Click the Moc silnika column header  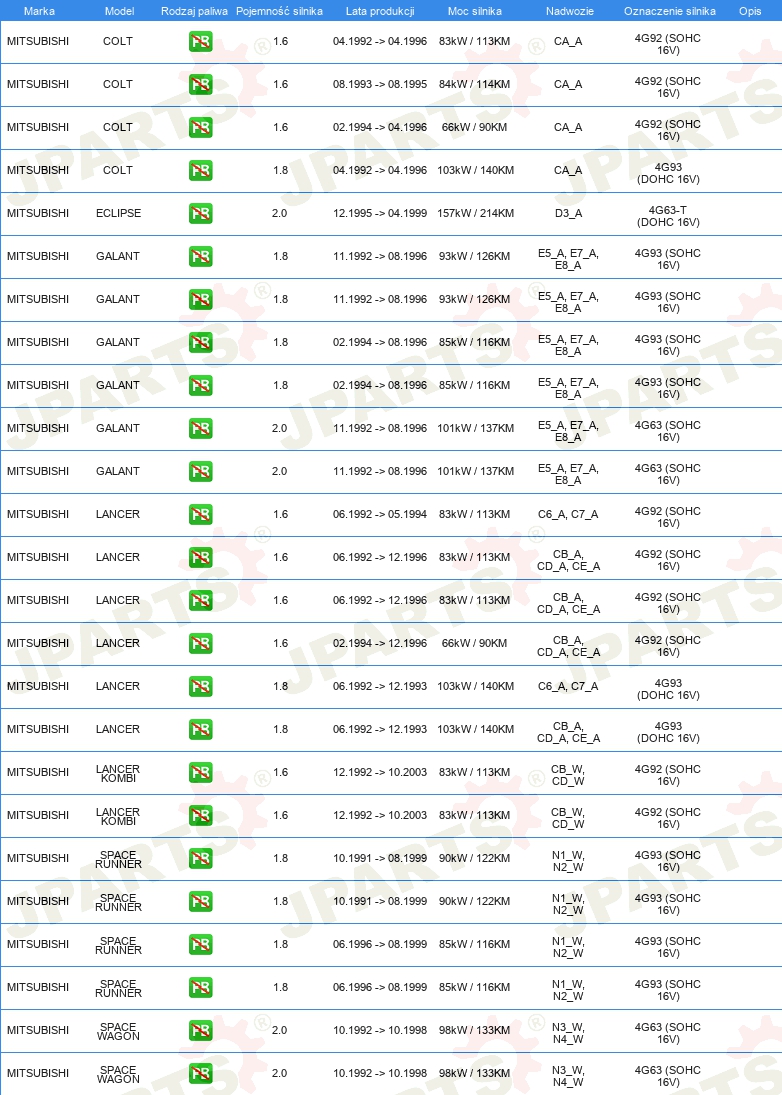(475, 11)
